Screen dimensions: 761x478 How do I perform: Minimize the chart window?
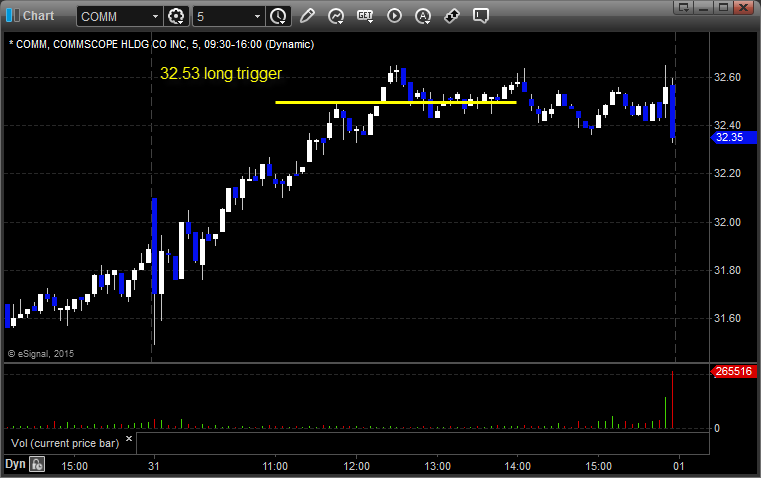coord(703,7)
